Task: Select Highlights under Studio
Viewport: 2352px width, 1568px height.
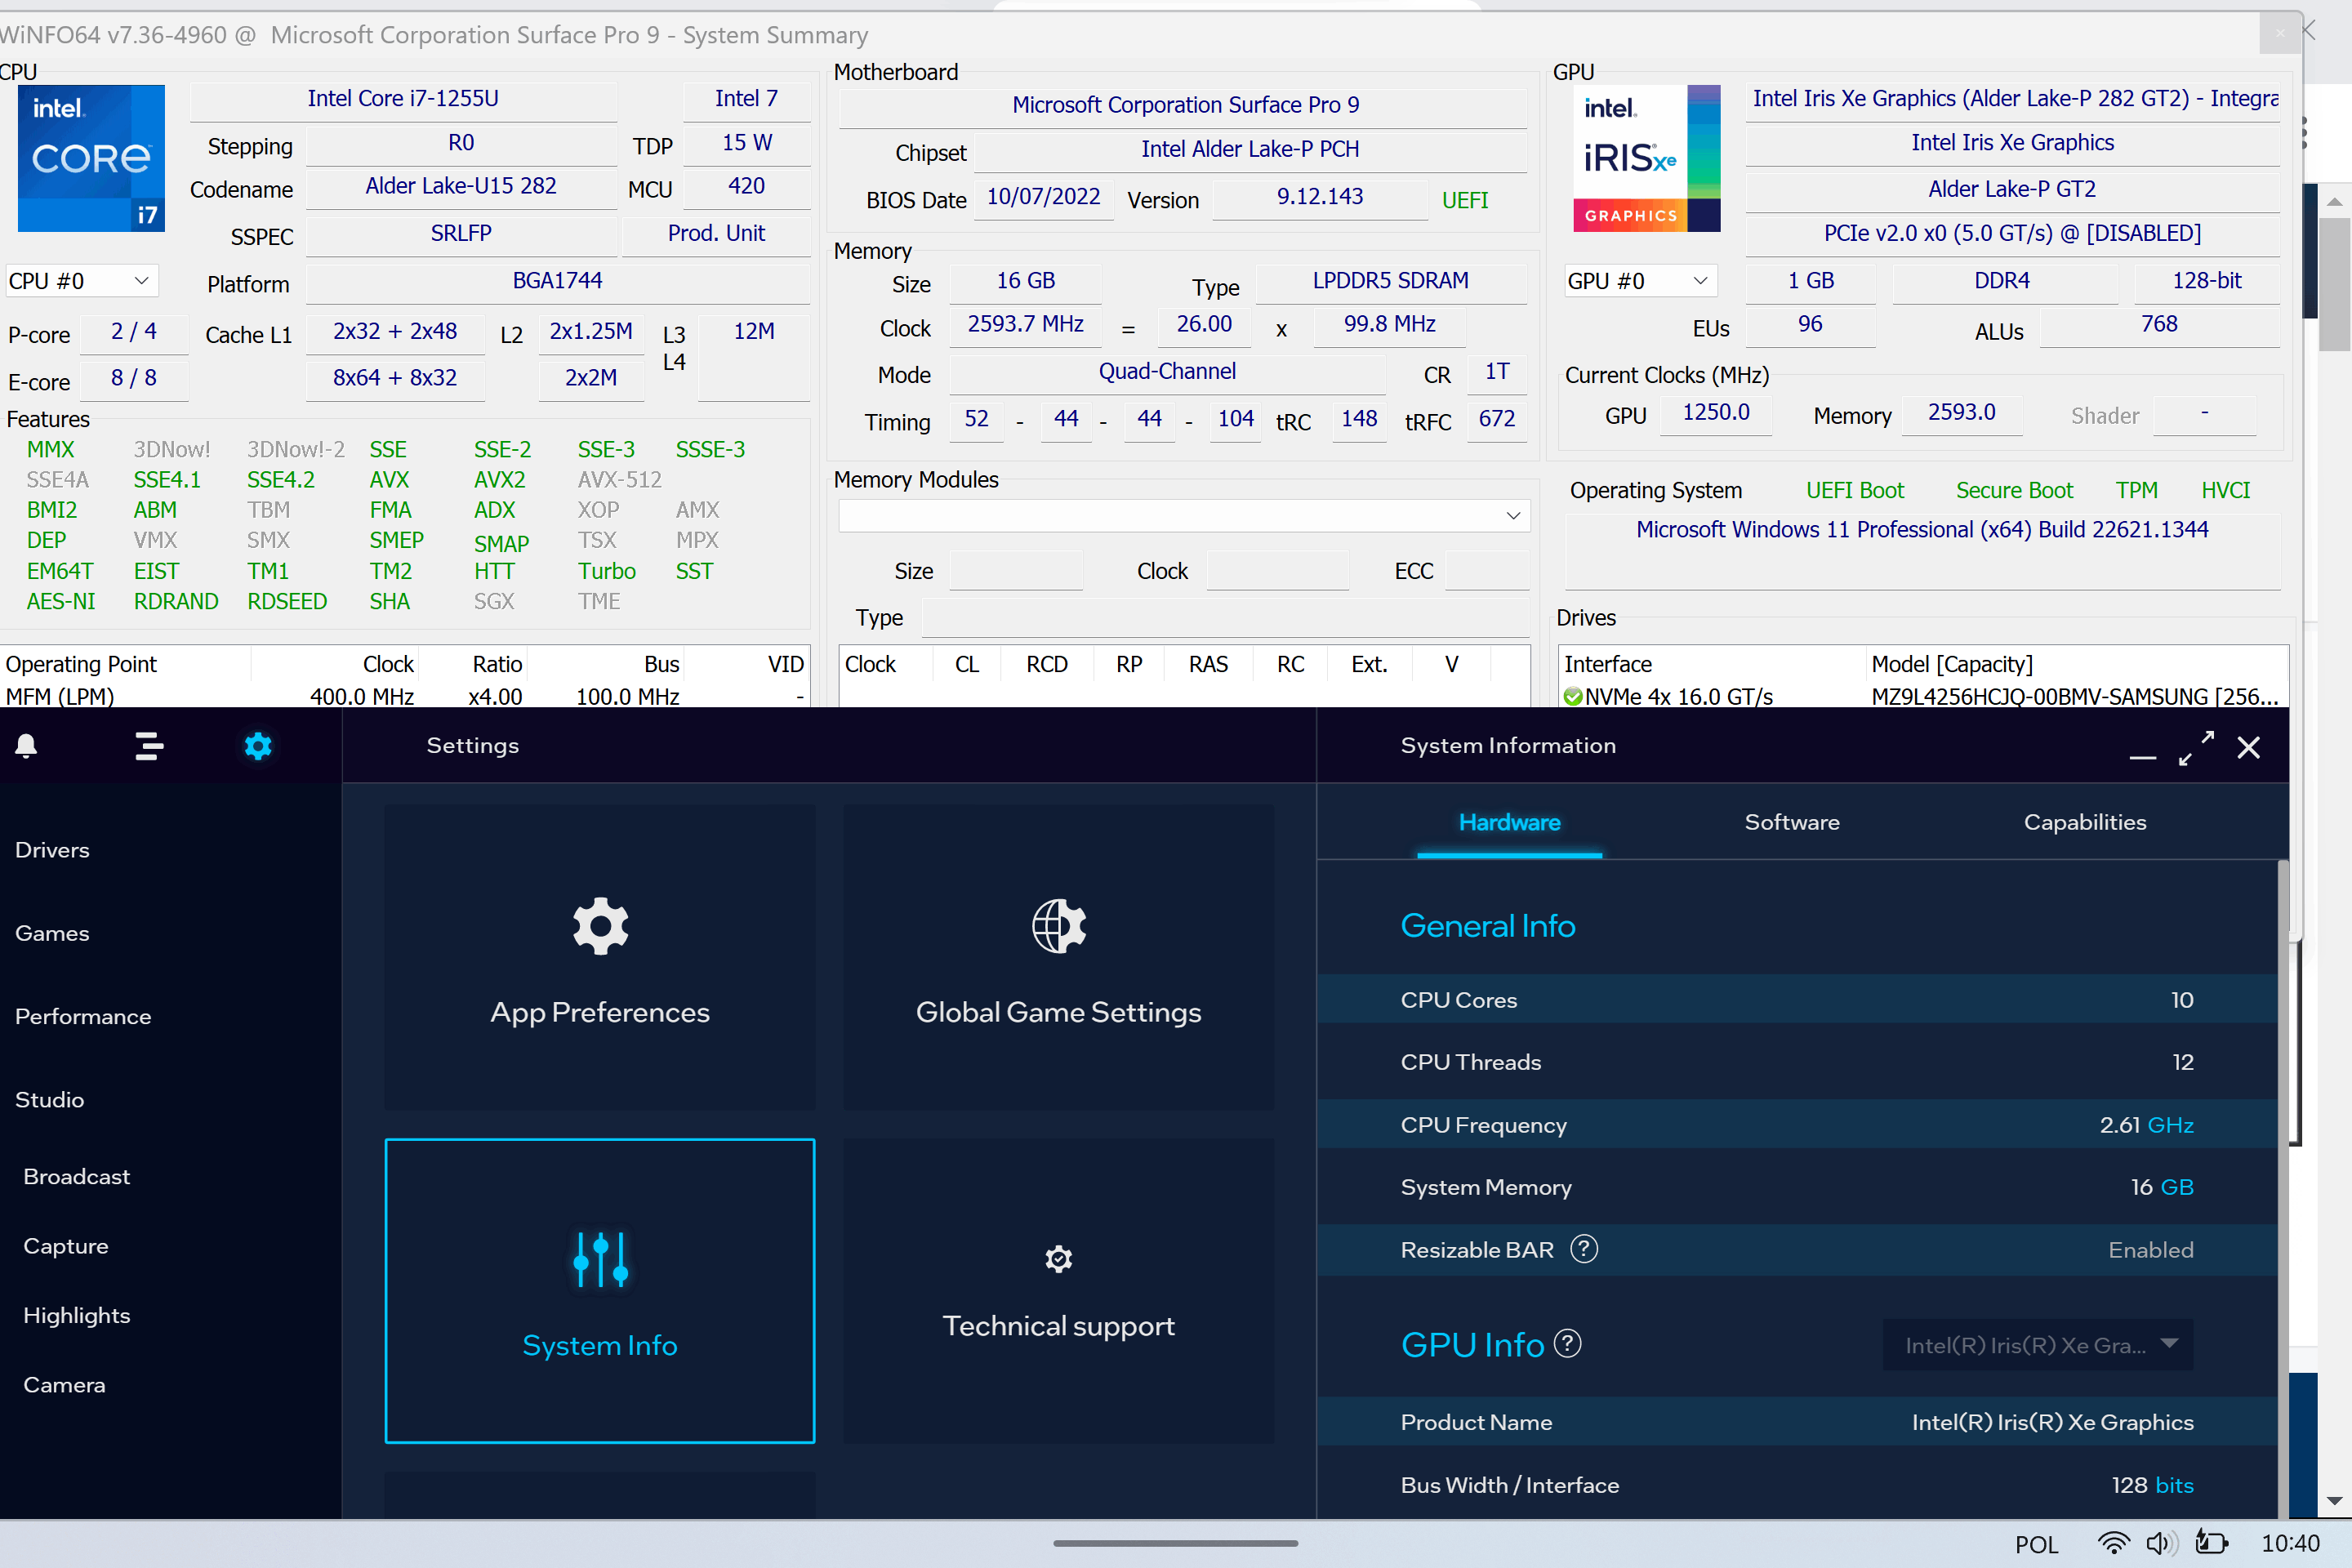Action: 77,1315
